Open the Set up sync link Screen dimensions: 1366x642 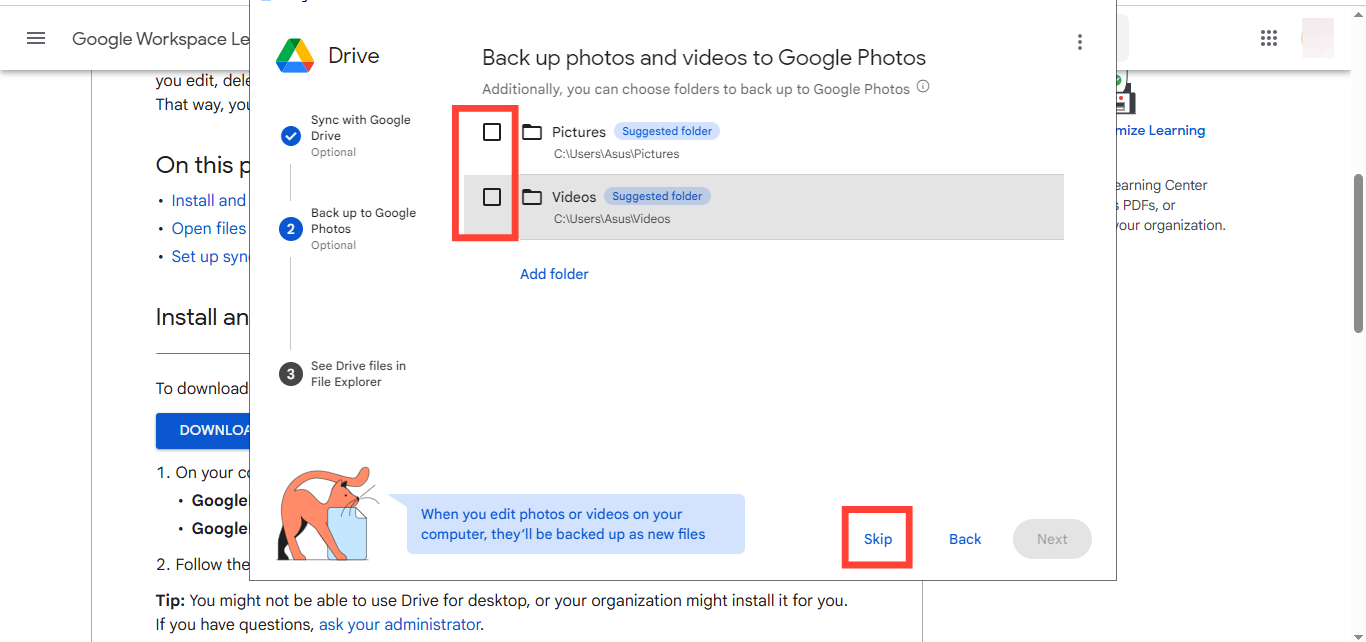click(x=210, y=256)
